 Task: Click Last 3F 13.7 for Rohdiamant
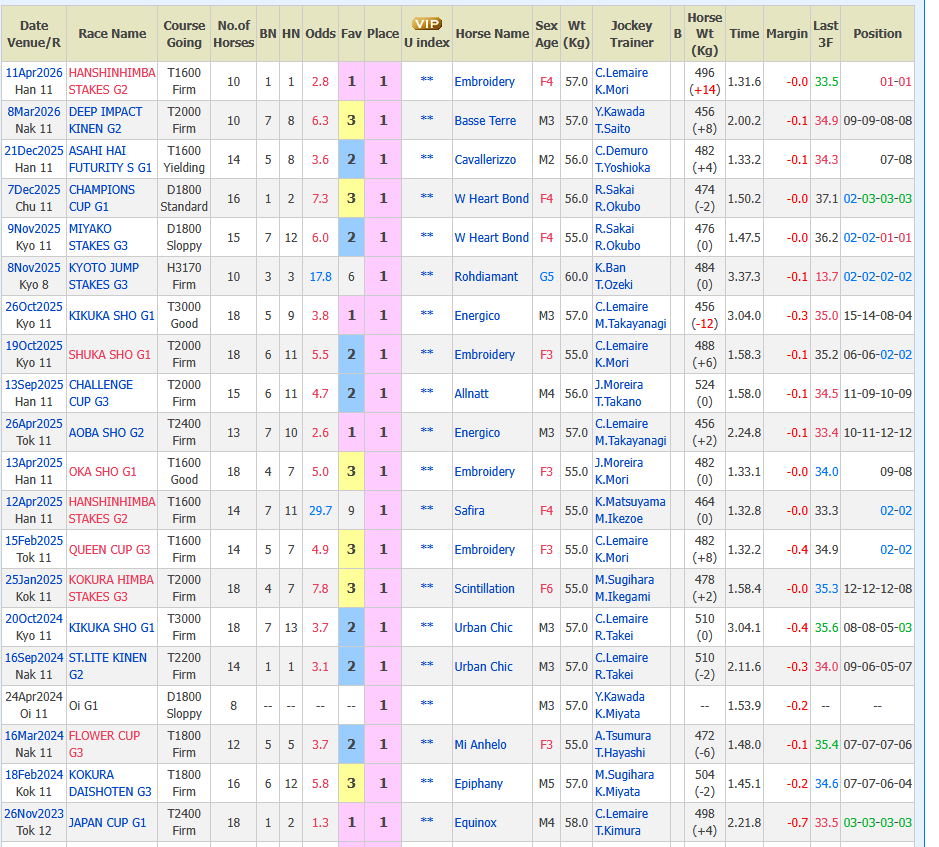[826, 276]
